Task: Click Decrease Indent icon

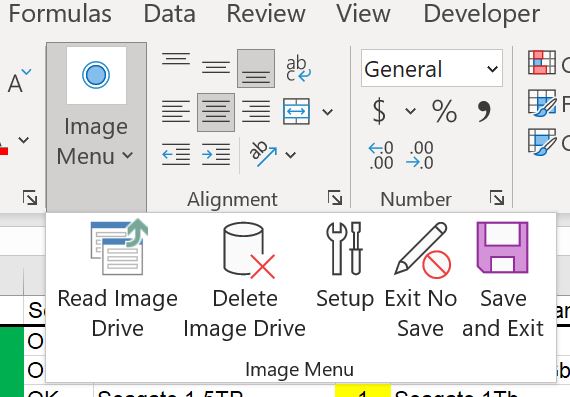Action: point(176,155)
